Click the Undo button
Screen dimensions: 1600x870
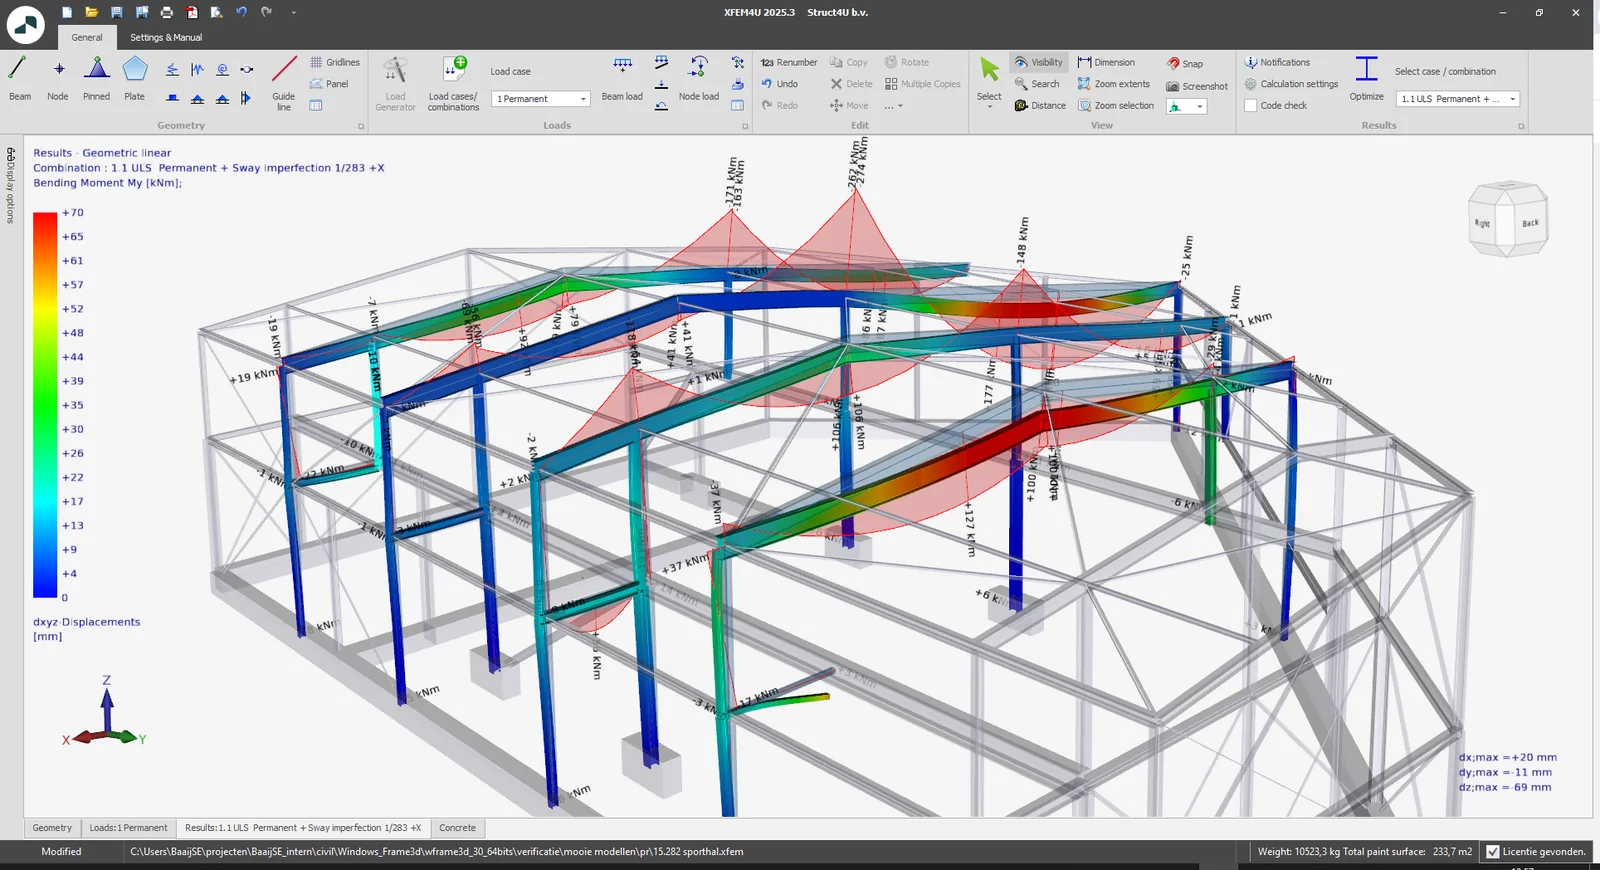pos(779,84)
